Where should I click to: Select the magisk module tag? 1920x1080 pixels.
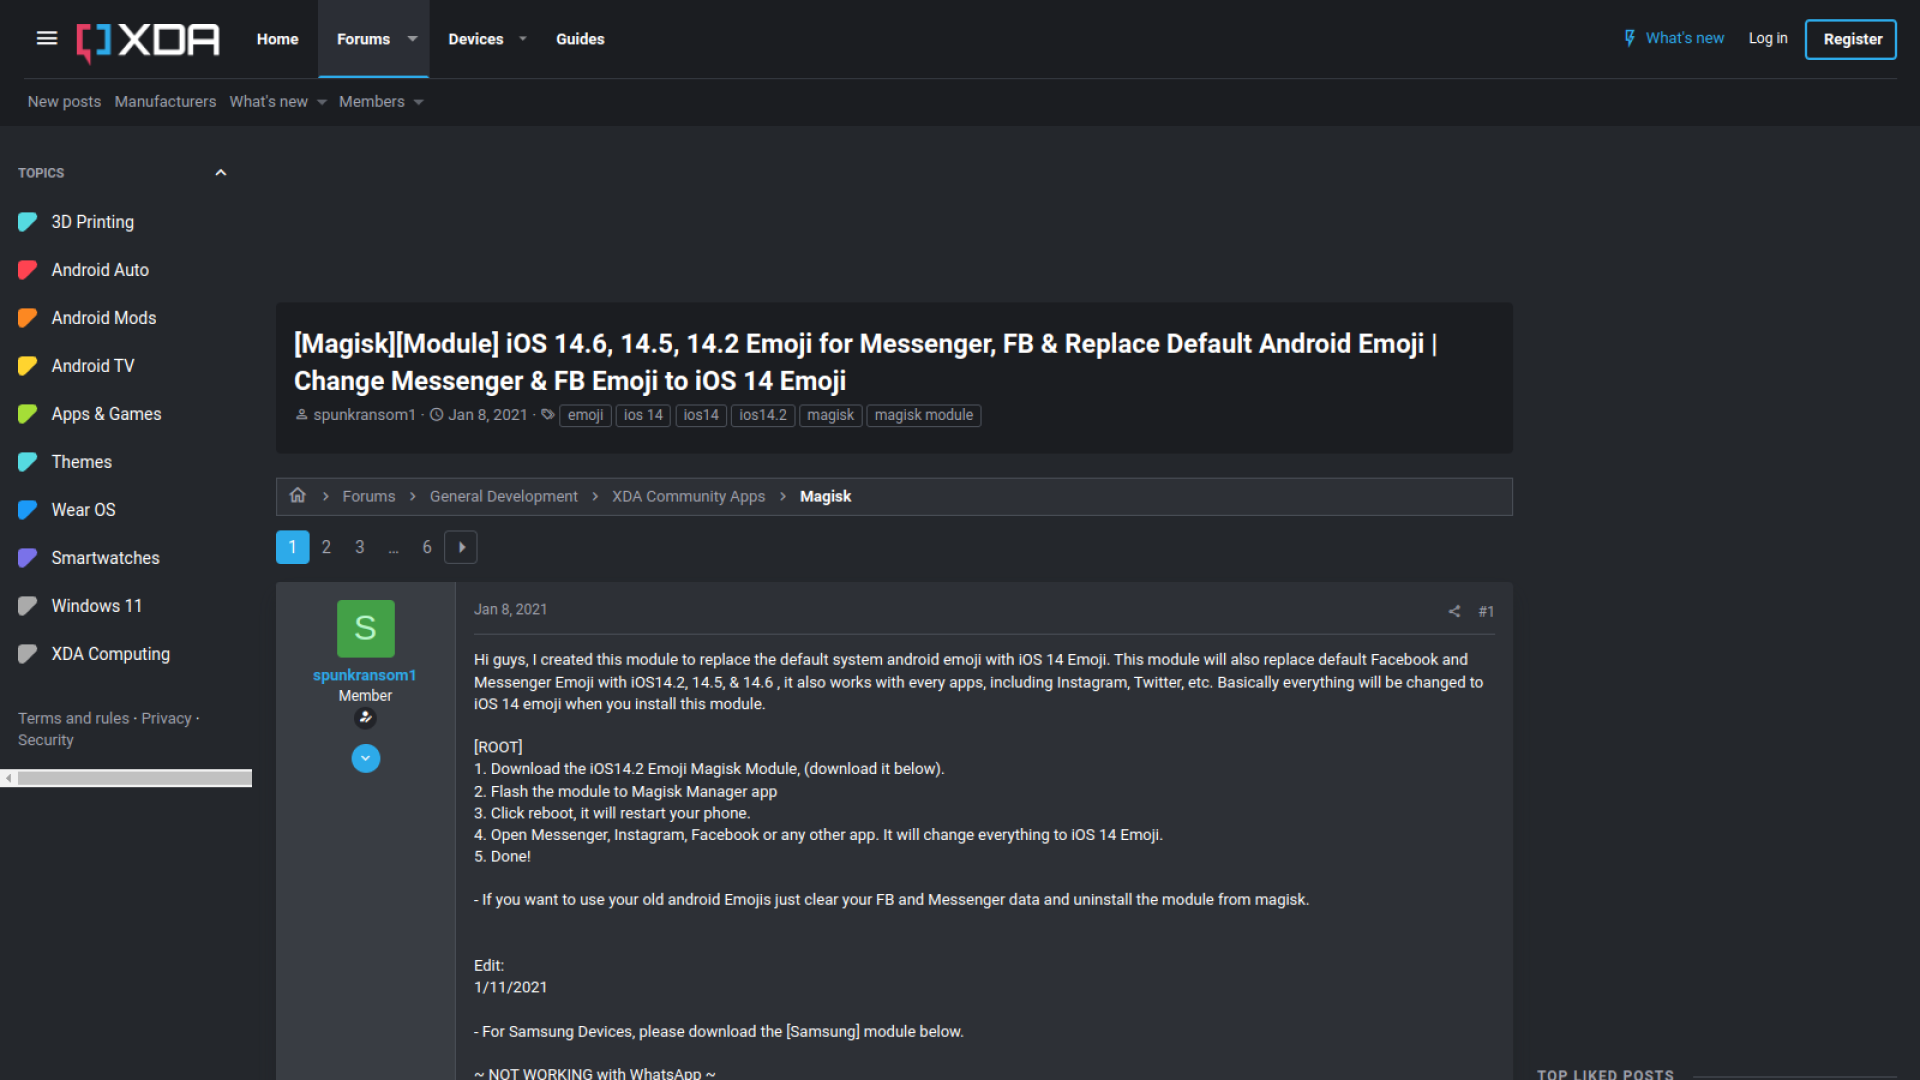point(923,415)
